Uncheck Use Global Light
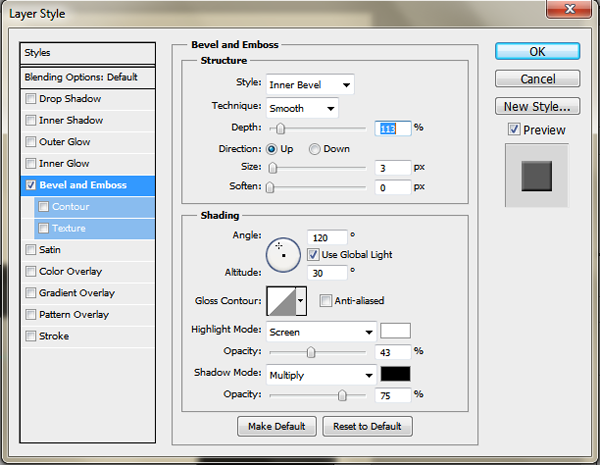This screenshot has width=600, height=465. [x=313, y=255]
